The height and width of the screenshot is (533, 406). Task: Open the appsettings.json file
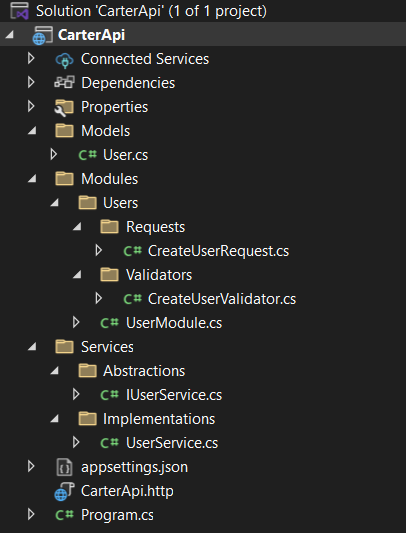click(134, 467)
